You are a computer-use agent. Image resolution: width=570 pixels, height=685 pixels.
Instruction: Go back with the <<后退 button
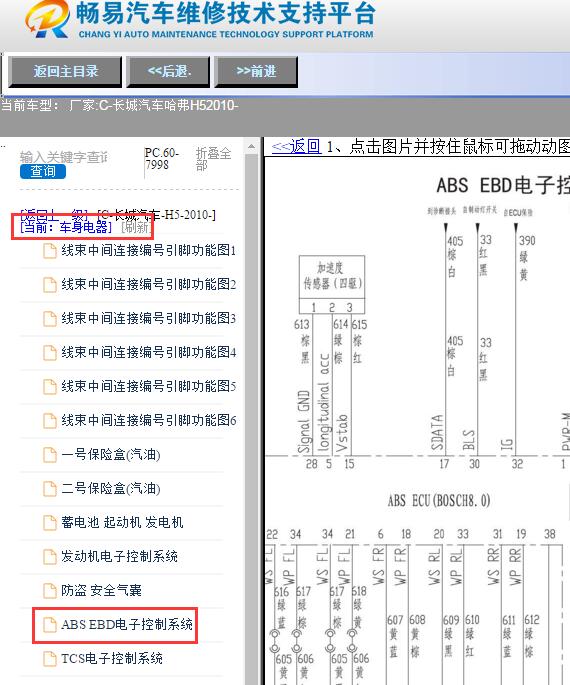pos(168,72)
